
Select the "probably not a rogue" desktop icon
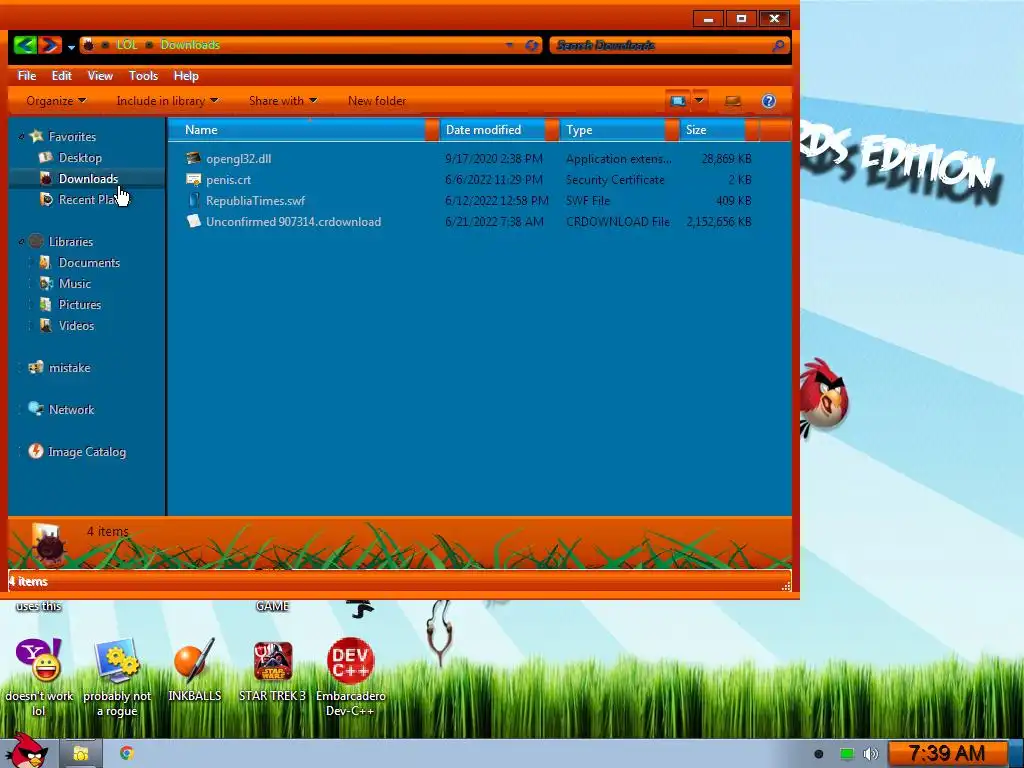117,661
